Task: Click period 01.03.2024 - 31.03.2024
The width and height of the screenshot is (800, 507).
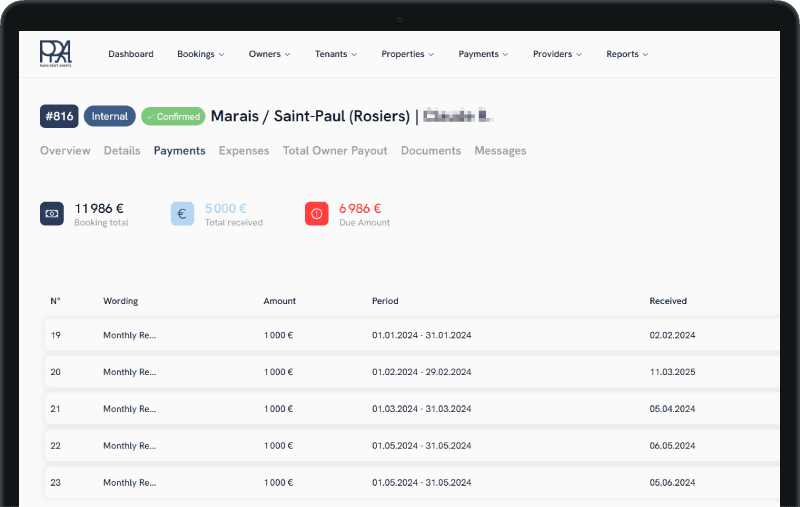Action: click(x=421, y=409)
